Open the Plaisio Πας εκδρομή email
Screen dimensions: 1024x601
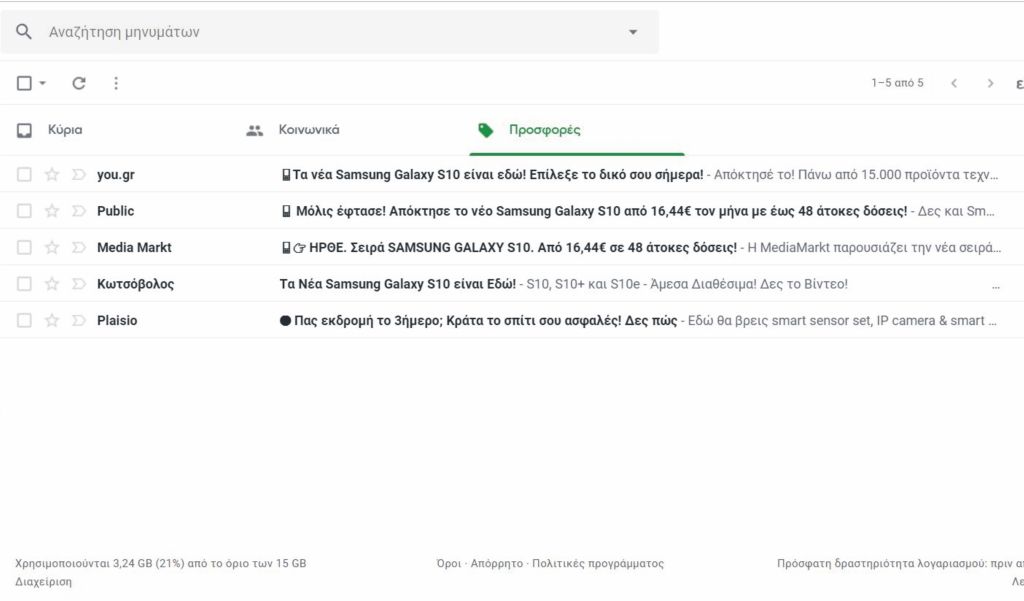point(512,321)
